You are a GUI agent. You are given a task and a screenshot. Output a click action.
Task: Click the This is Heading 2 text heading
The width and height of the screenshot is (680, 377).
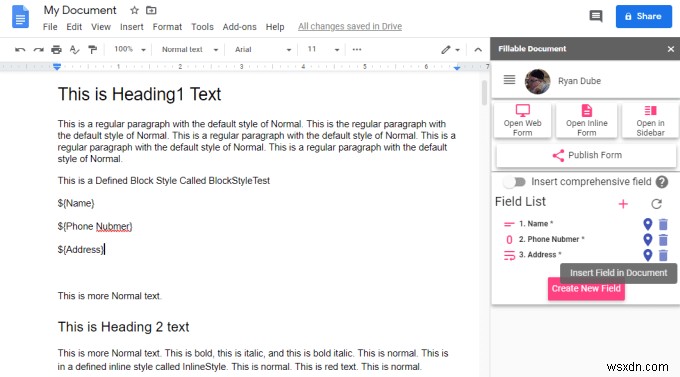coord(123,327)
